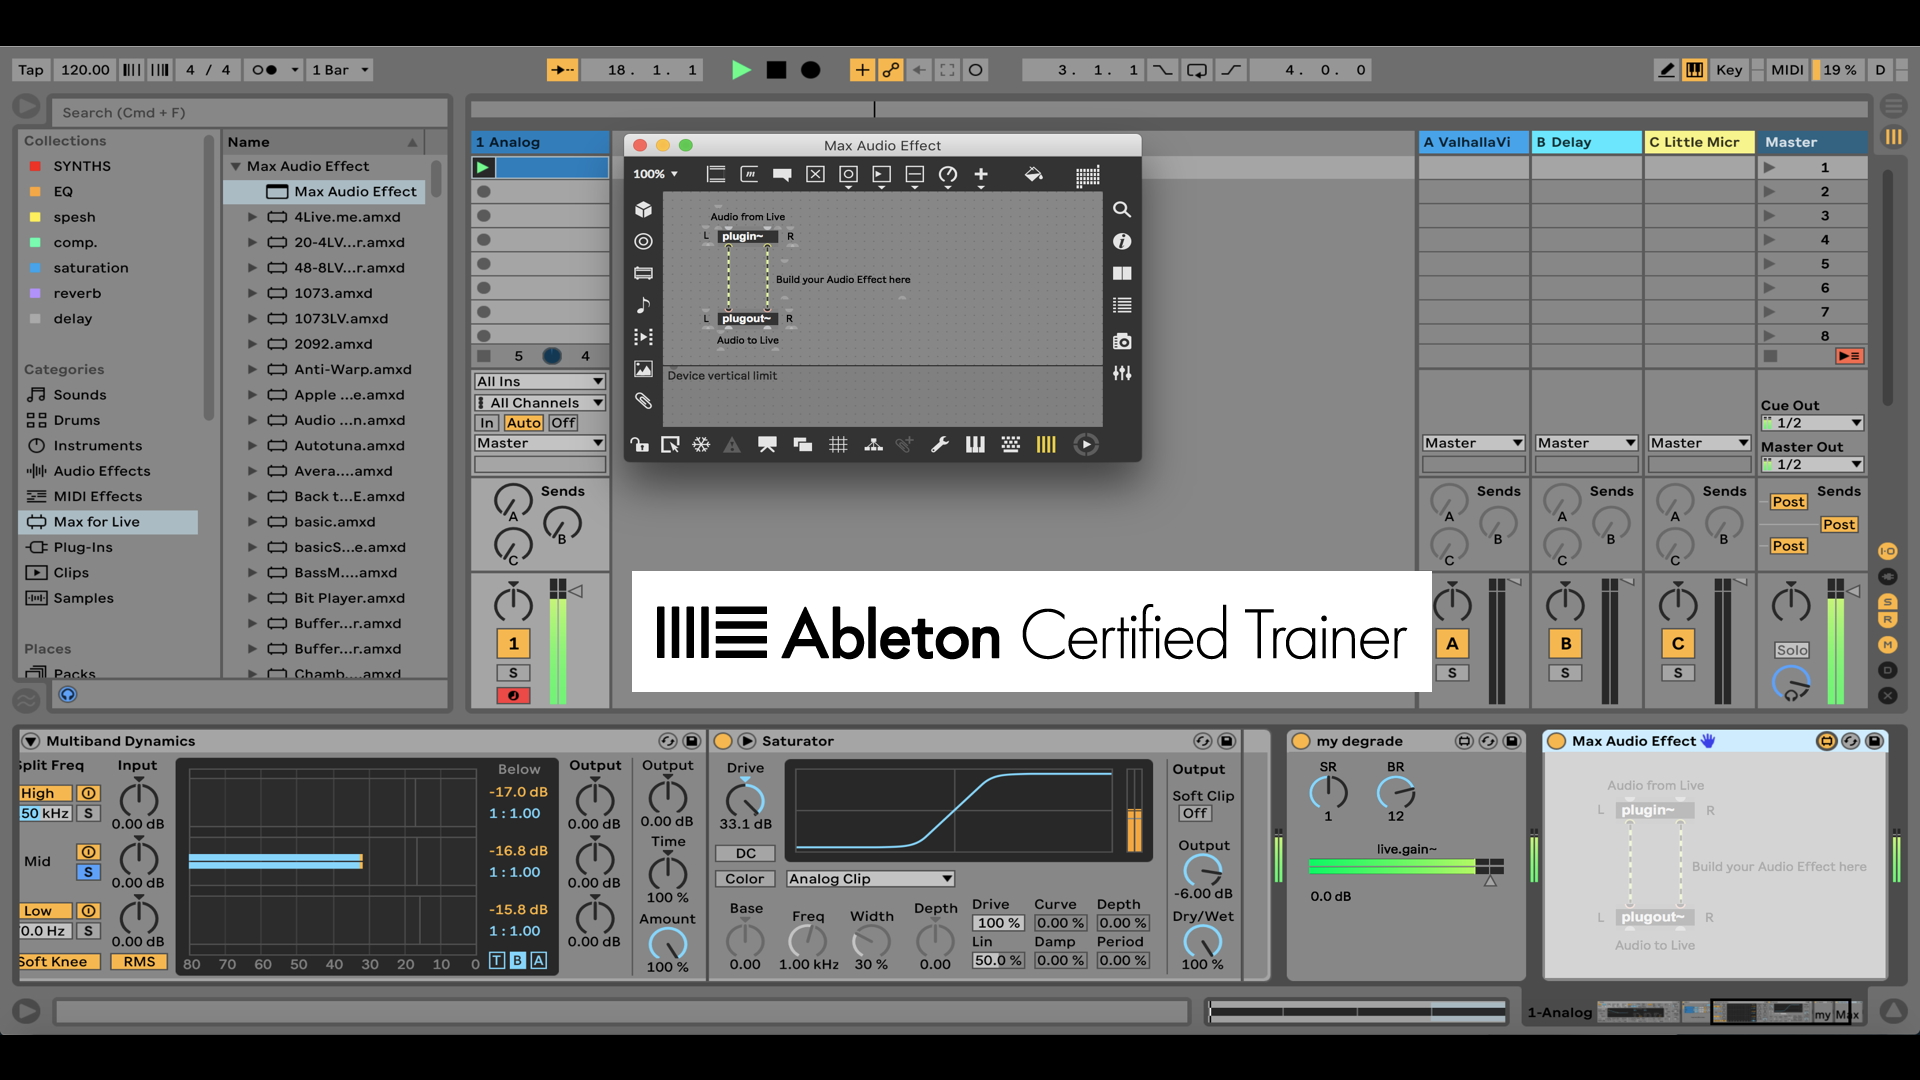The width and height of the screenshot is (1920, 1080).
Task: Open the Master Out 1/2 dropdown
Action: click(1812, 464)
